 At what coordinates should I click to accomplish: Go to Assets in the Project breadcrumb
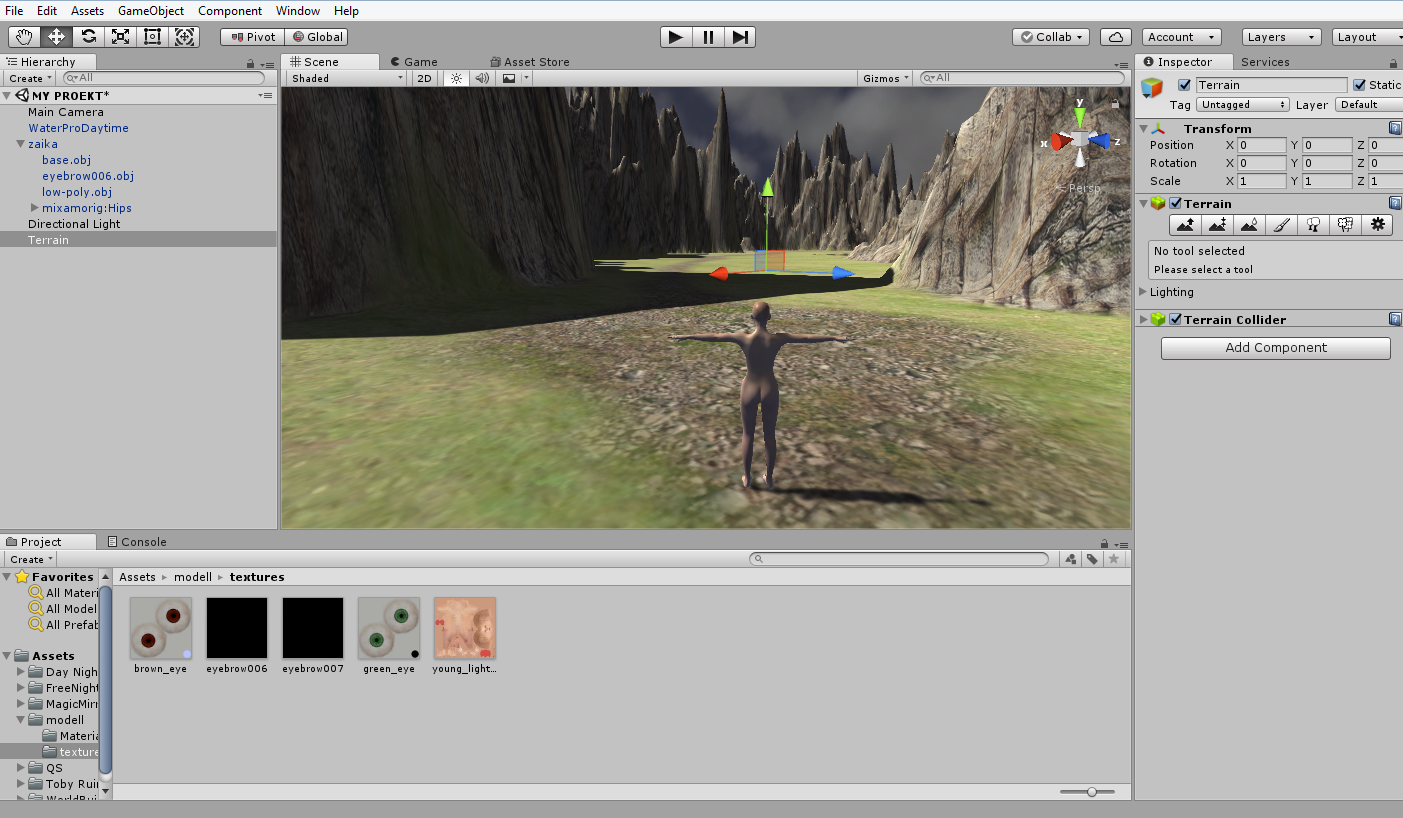point(137,577)
